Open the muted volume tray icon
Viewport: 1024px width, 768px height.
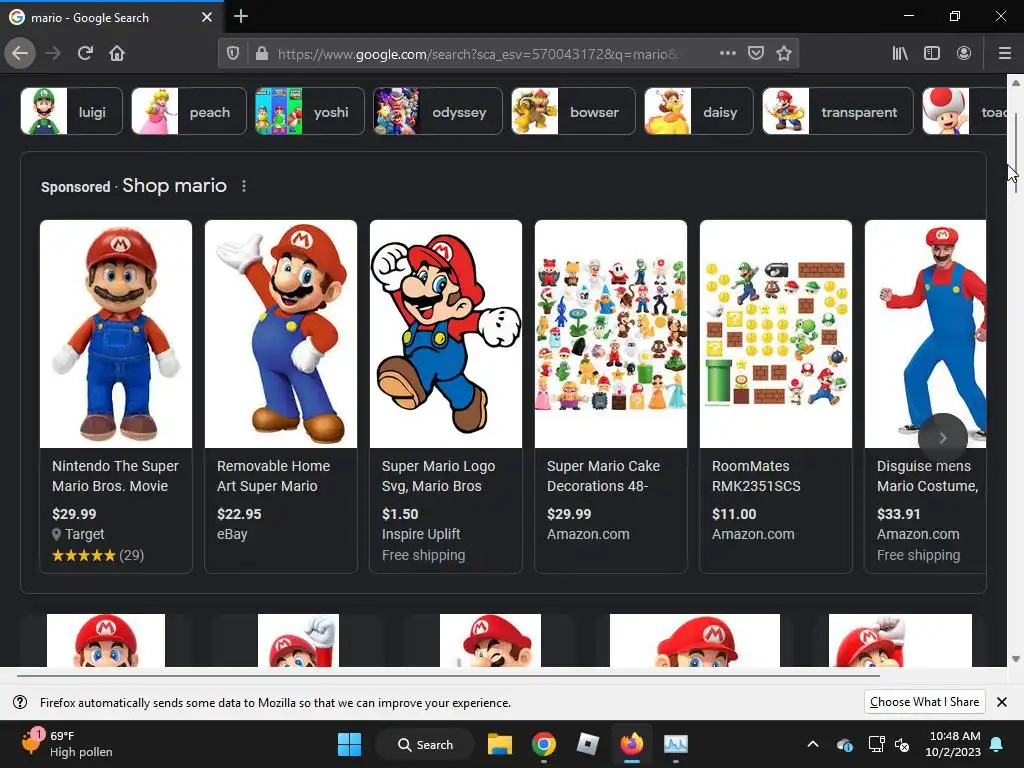coord(902,744)
